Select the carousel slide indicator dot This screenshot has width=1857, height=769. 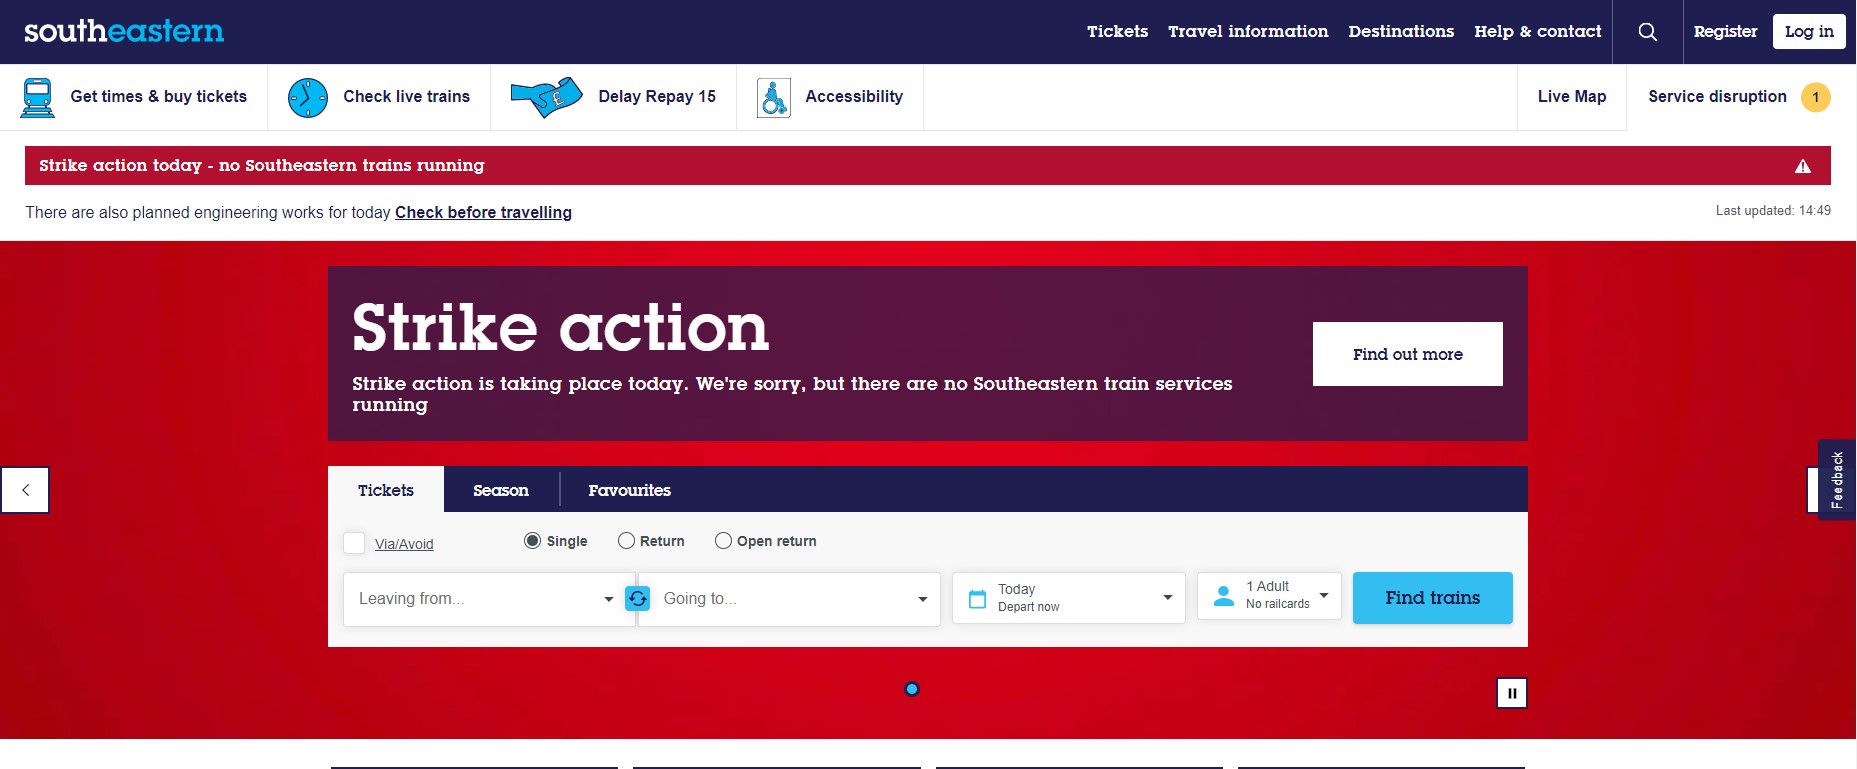(912, 689)
